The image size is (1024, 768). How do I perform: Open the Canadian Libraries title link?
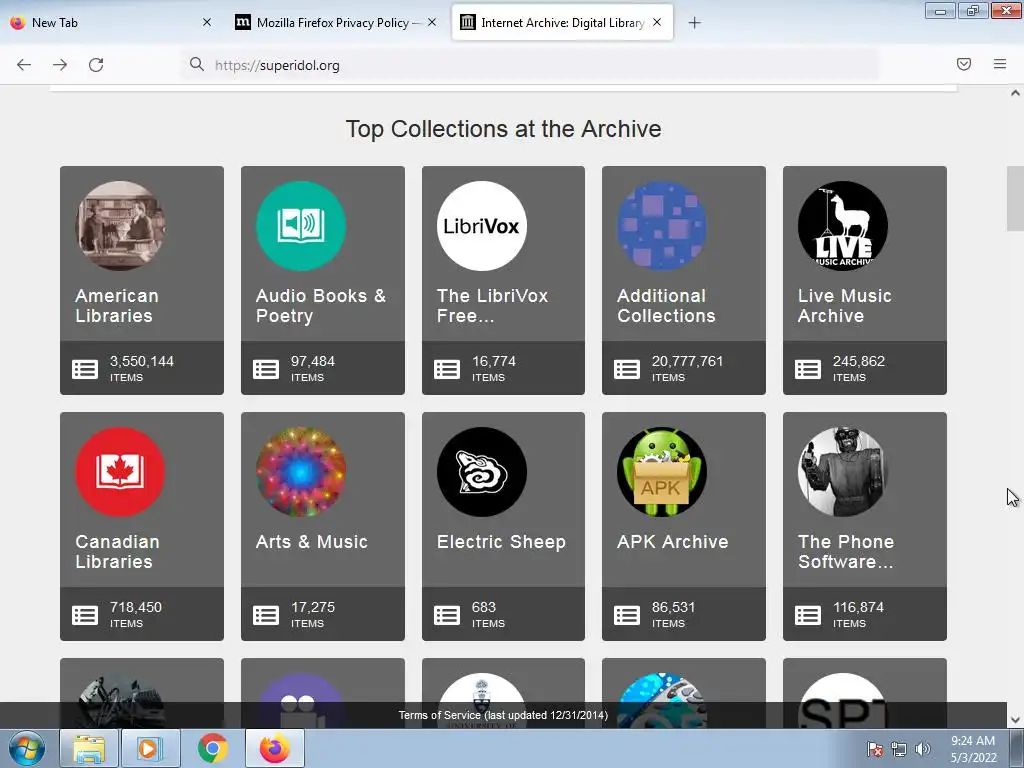[x=117, y=552]
